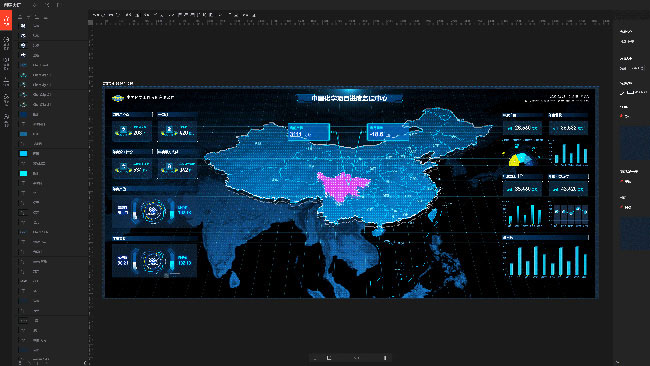The height and width of the screenshot is (366, 650).
Task: Toggle the checkbox in the right properties panel
Action: [622, 93]
